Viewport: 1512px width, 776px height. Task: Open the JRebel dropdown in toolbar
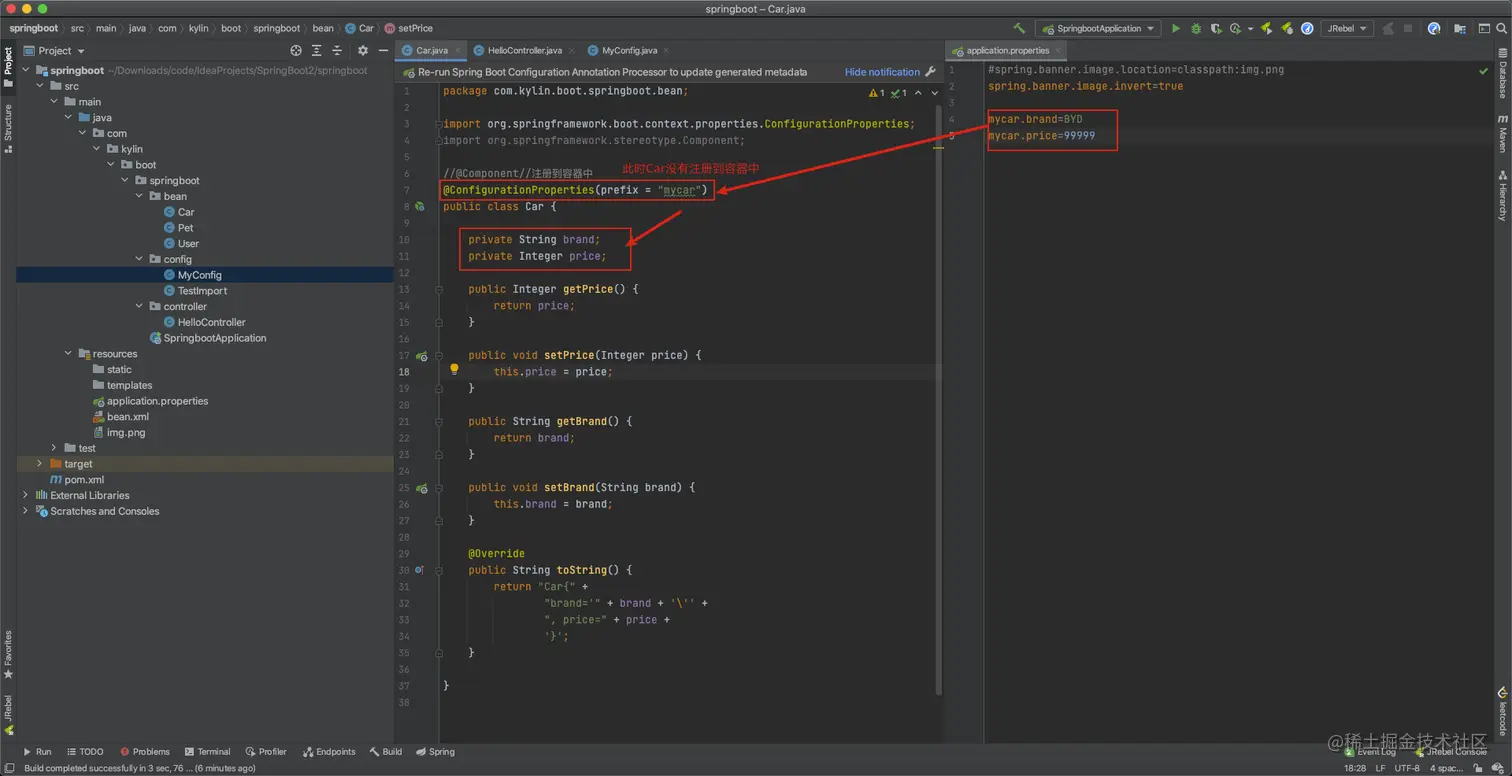tap(1346, 29)
